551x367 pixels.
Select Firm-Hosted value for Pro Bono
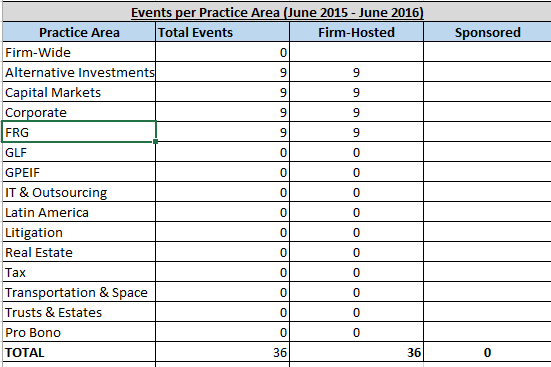[x=356, y=332]
